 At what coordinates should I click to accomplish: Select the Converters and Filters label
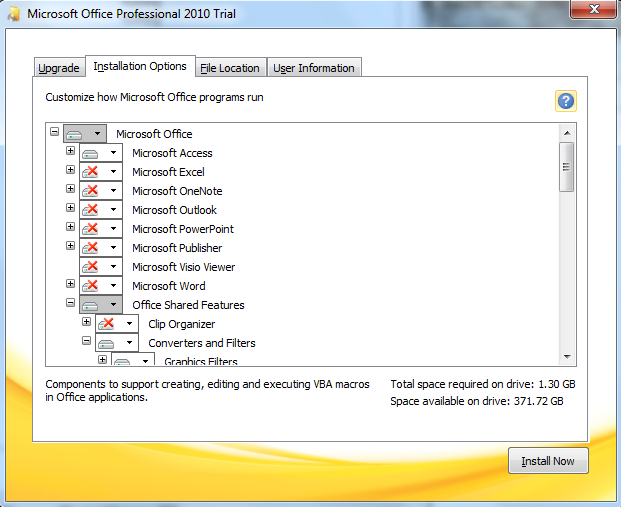coord(202,343)
